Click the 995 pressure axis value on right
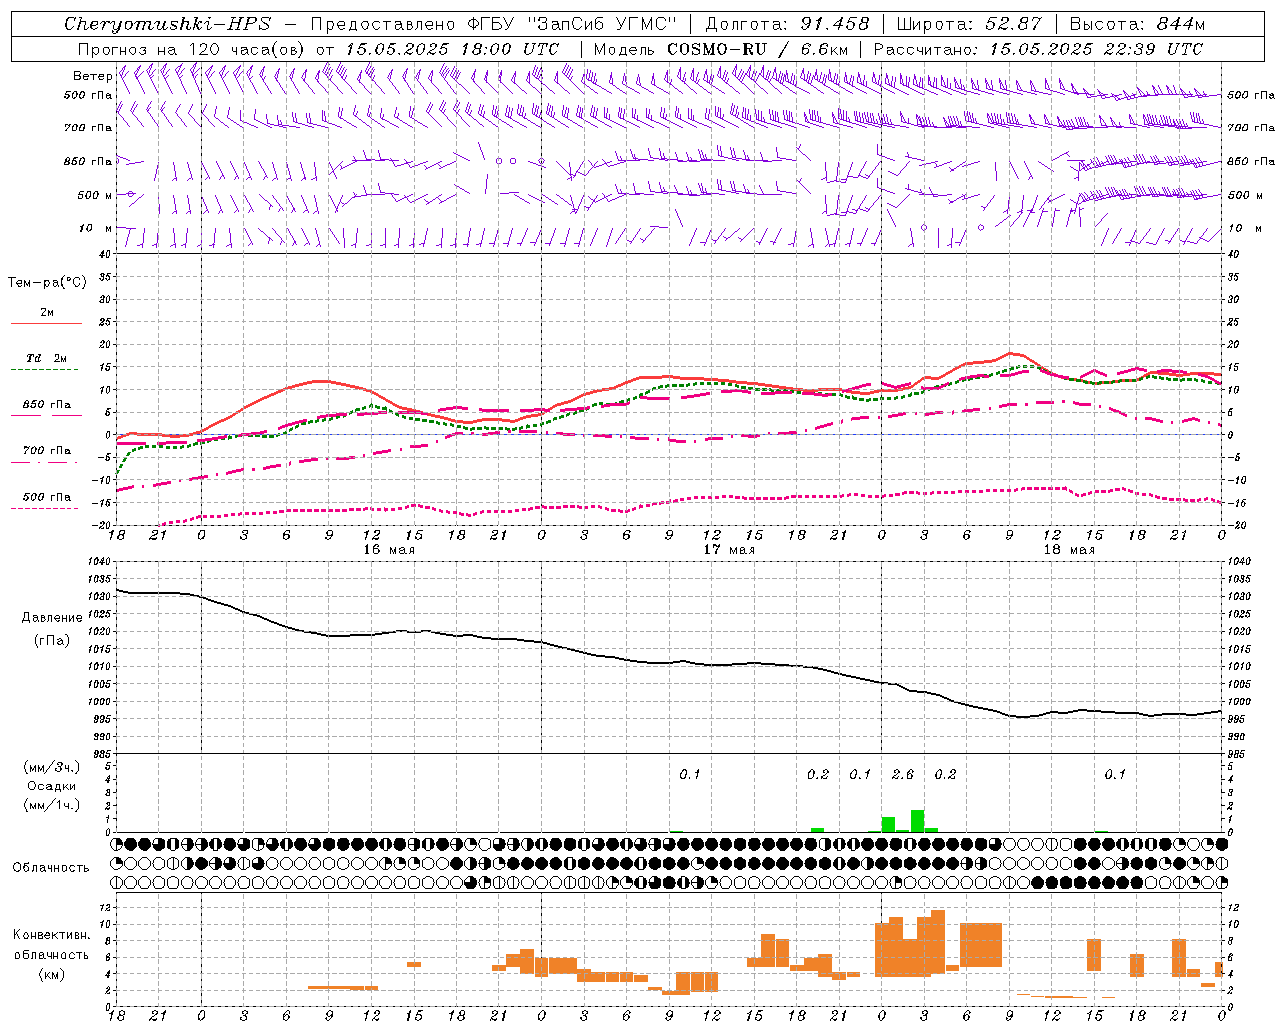This screenshot has width=1280, height=1024. coord(1236,720)
